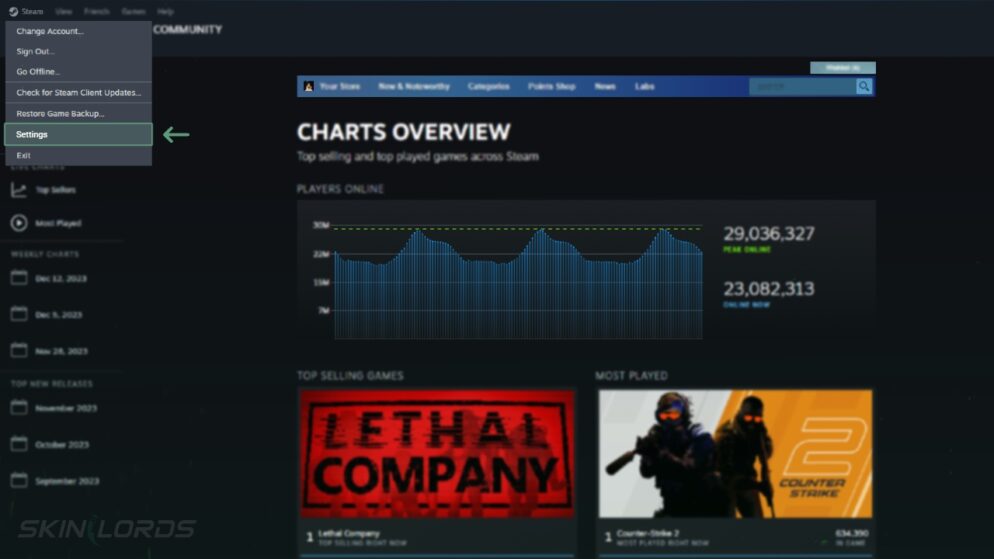This screenshot has width=994, height=559.
Task: Open the Dec 12, 2023 calendar icon
Action: coord(19,278)
